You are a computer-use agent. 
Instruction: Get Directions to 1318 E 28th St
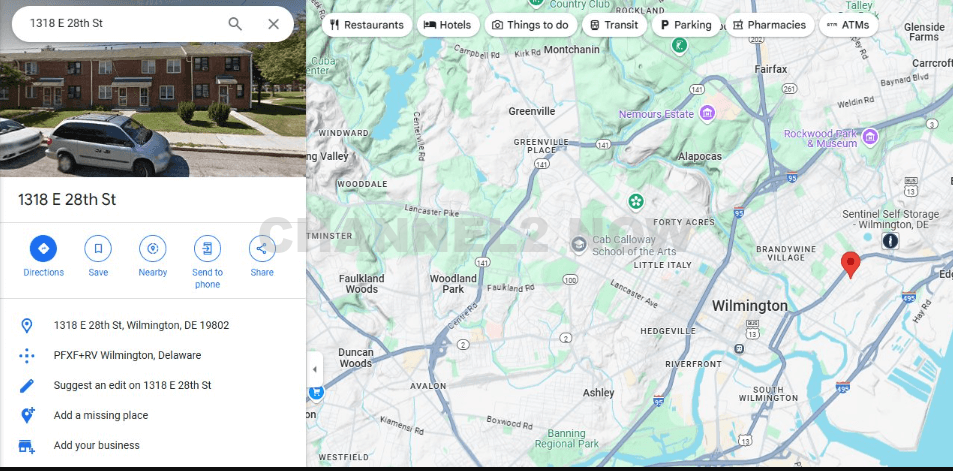tap(43, 248)
